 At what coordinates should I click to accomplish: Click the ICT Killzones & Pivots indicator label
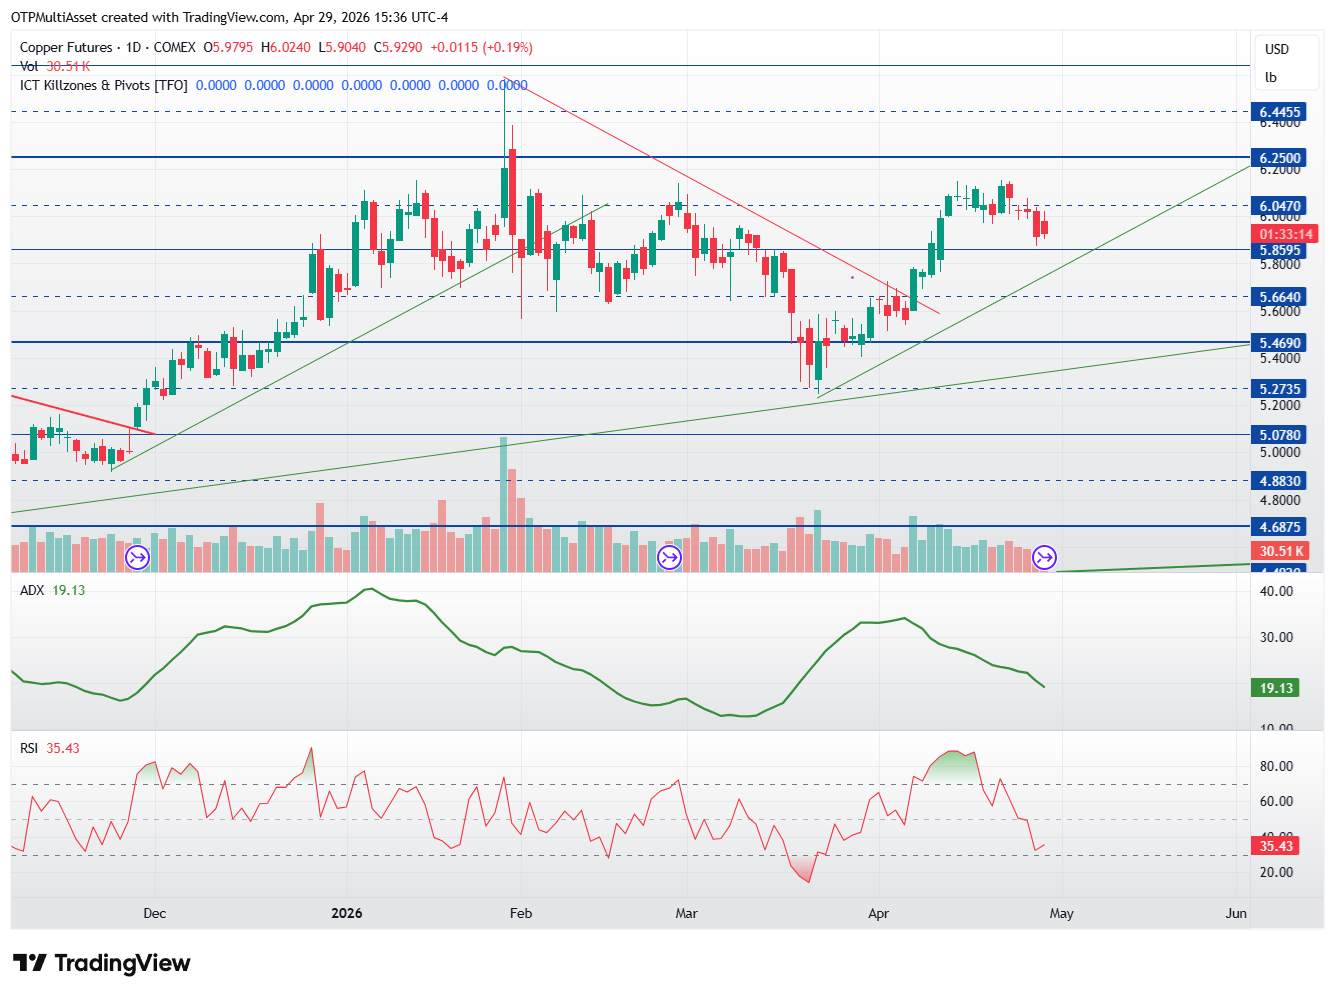pyautogui.click(x=104, y=85)
